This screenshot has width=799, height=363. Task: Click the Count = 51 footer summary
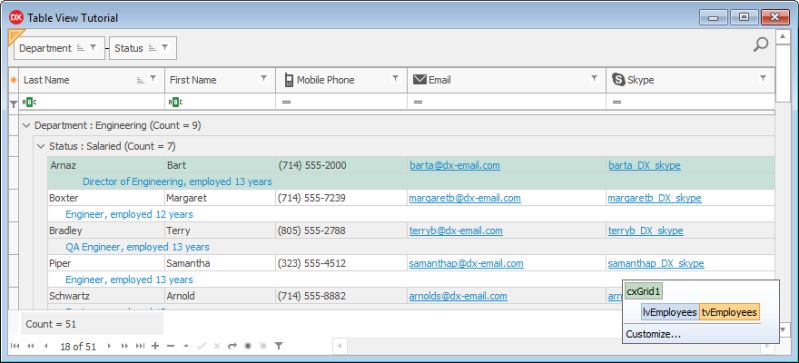(x=92, y=324)
